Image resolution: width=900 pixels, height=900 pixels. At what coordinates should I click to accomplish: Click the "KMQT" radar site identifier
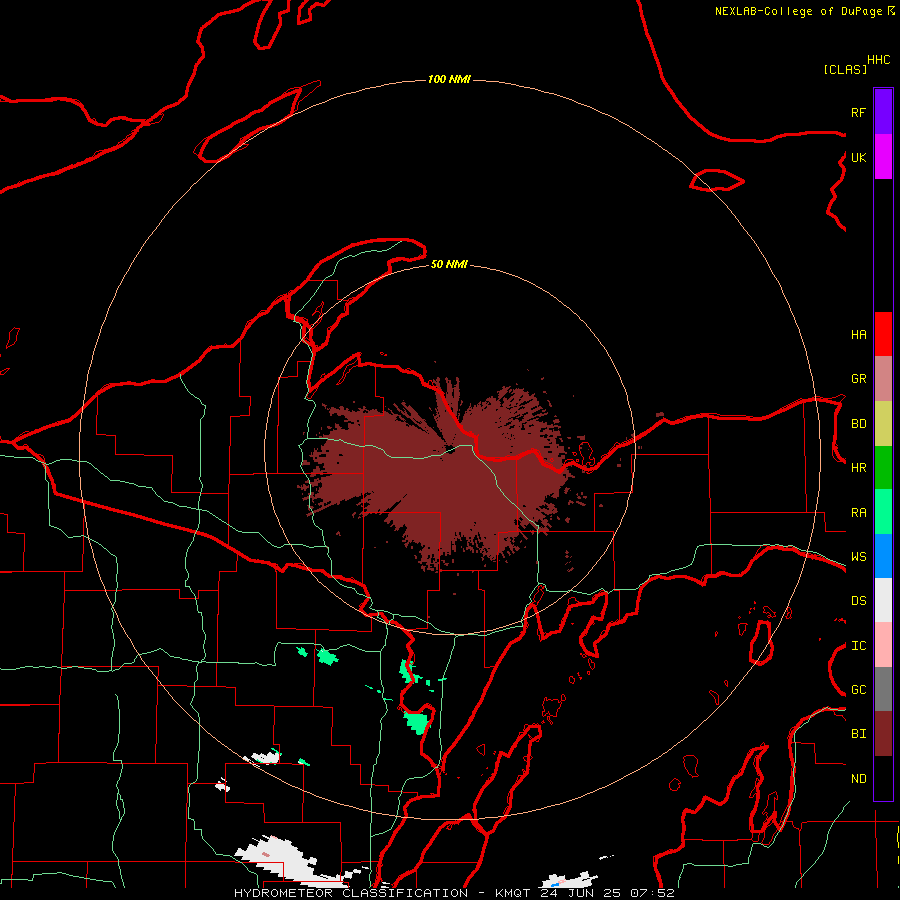[x=513, y=893]
